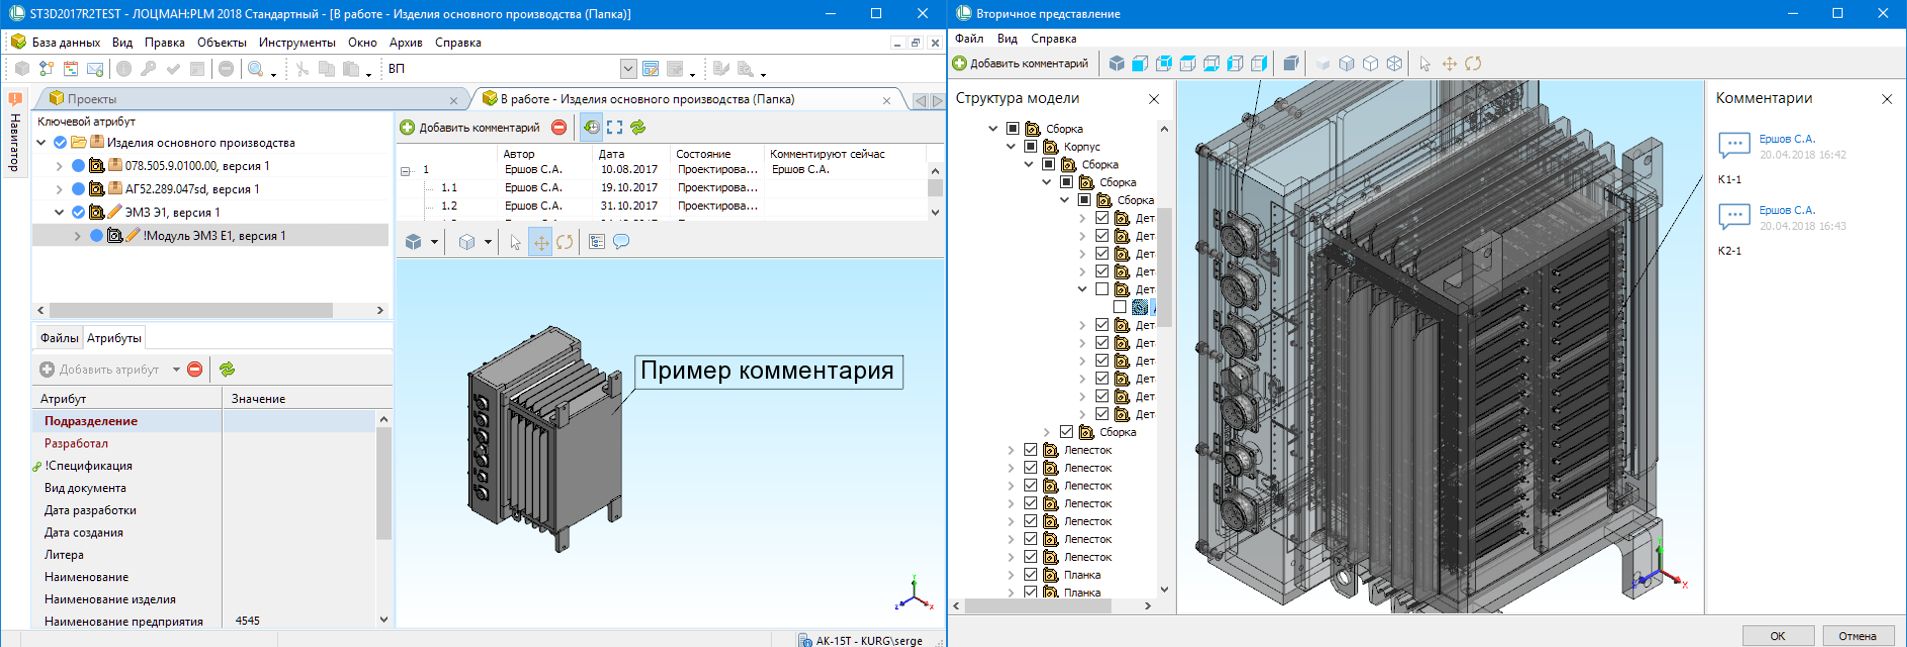The height and width of the screenshot is (647, 1907).
Task: Click the envelope mail icon in the main toolbar
Action: point(95,69)
